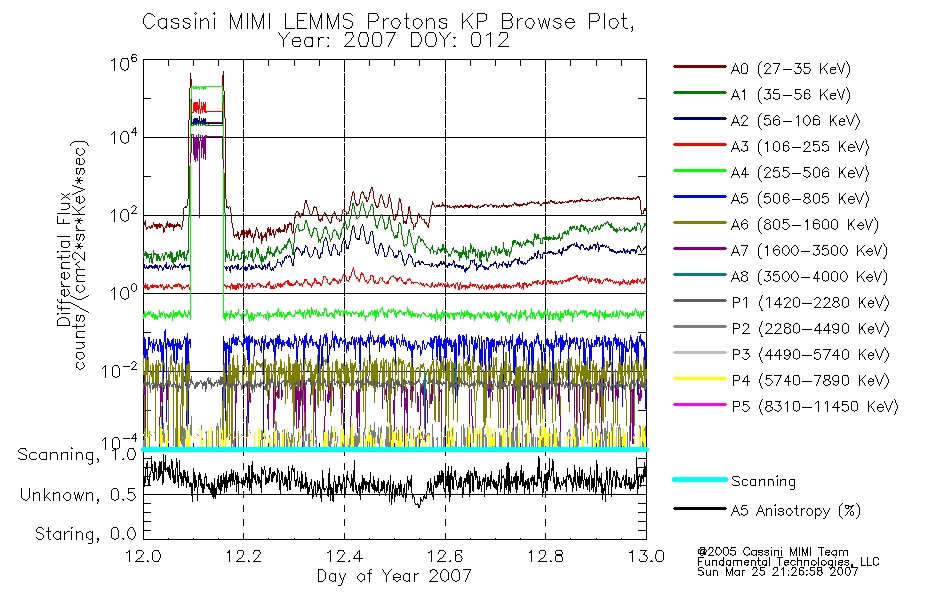
Task: Click the A6 (805-1600 KeV) legend label
Action: point(805,225)
